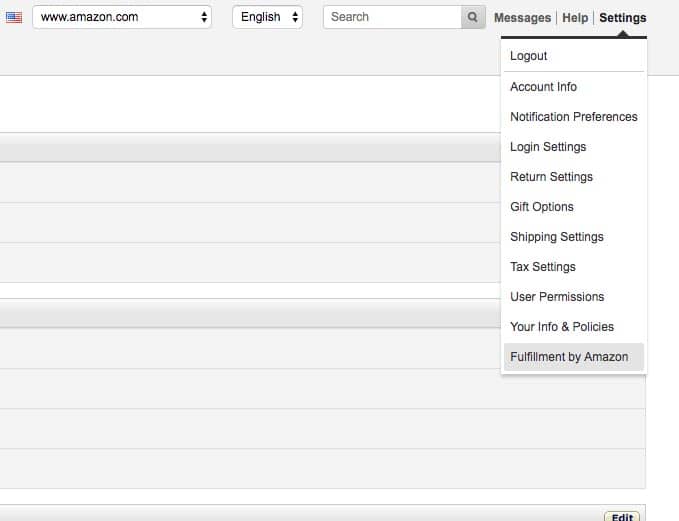Open Notification Preferences
Screen dimensions: 679x521
(x=573, y=117)
